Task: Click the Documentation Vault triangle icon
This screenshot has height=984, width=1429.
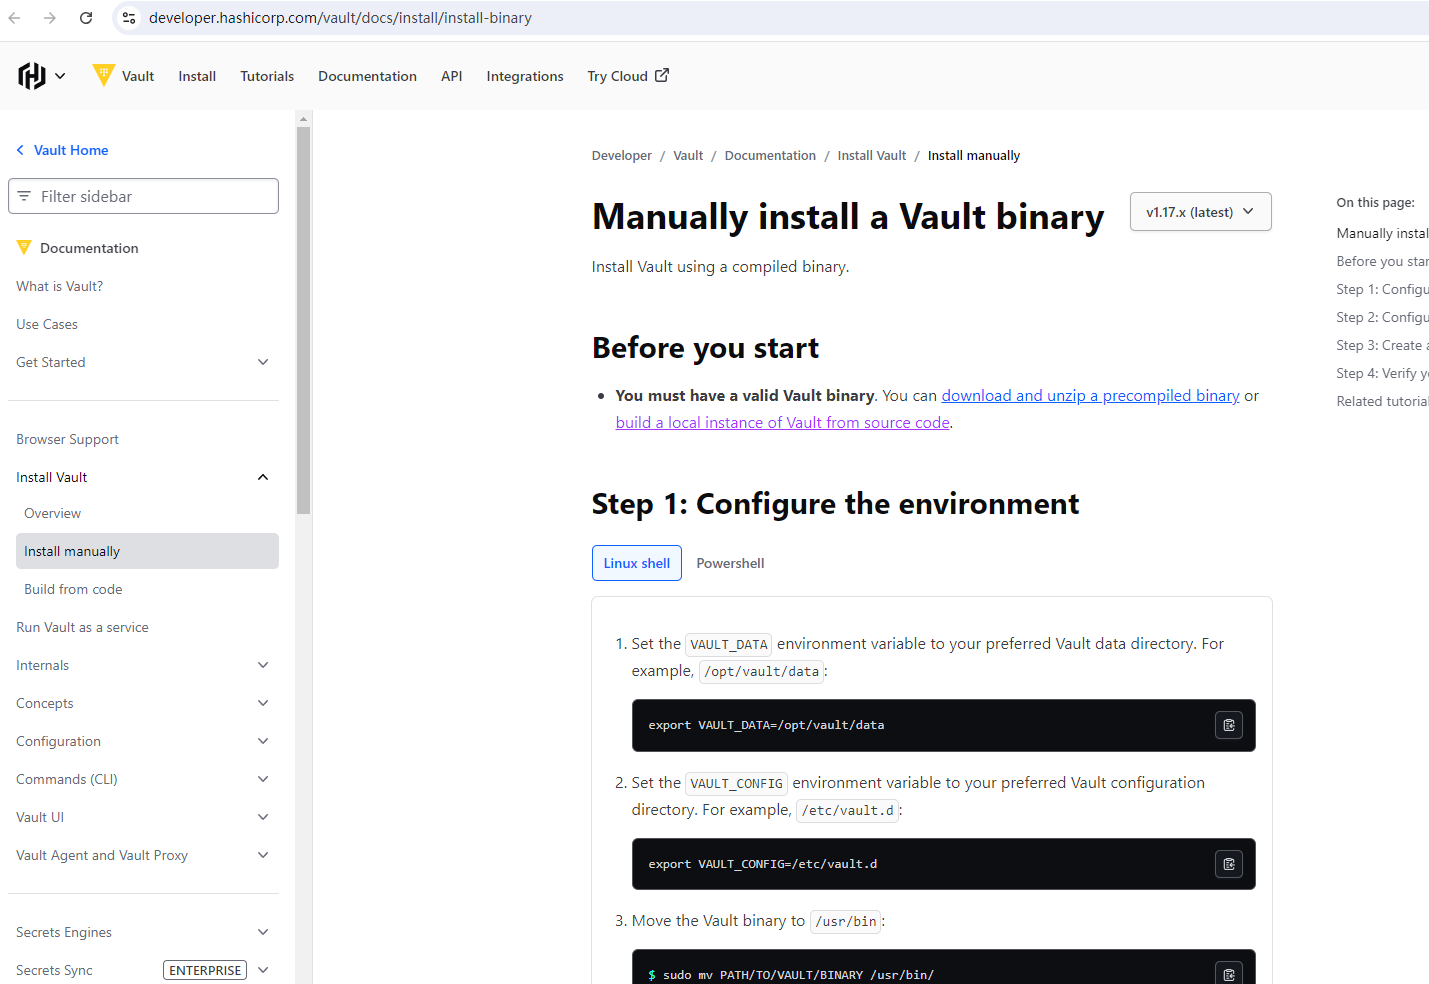Action: [x=24, y=247]
